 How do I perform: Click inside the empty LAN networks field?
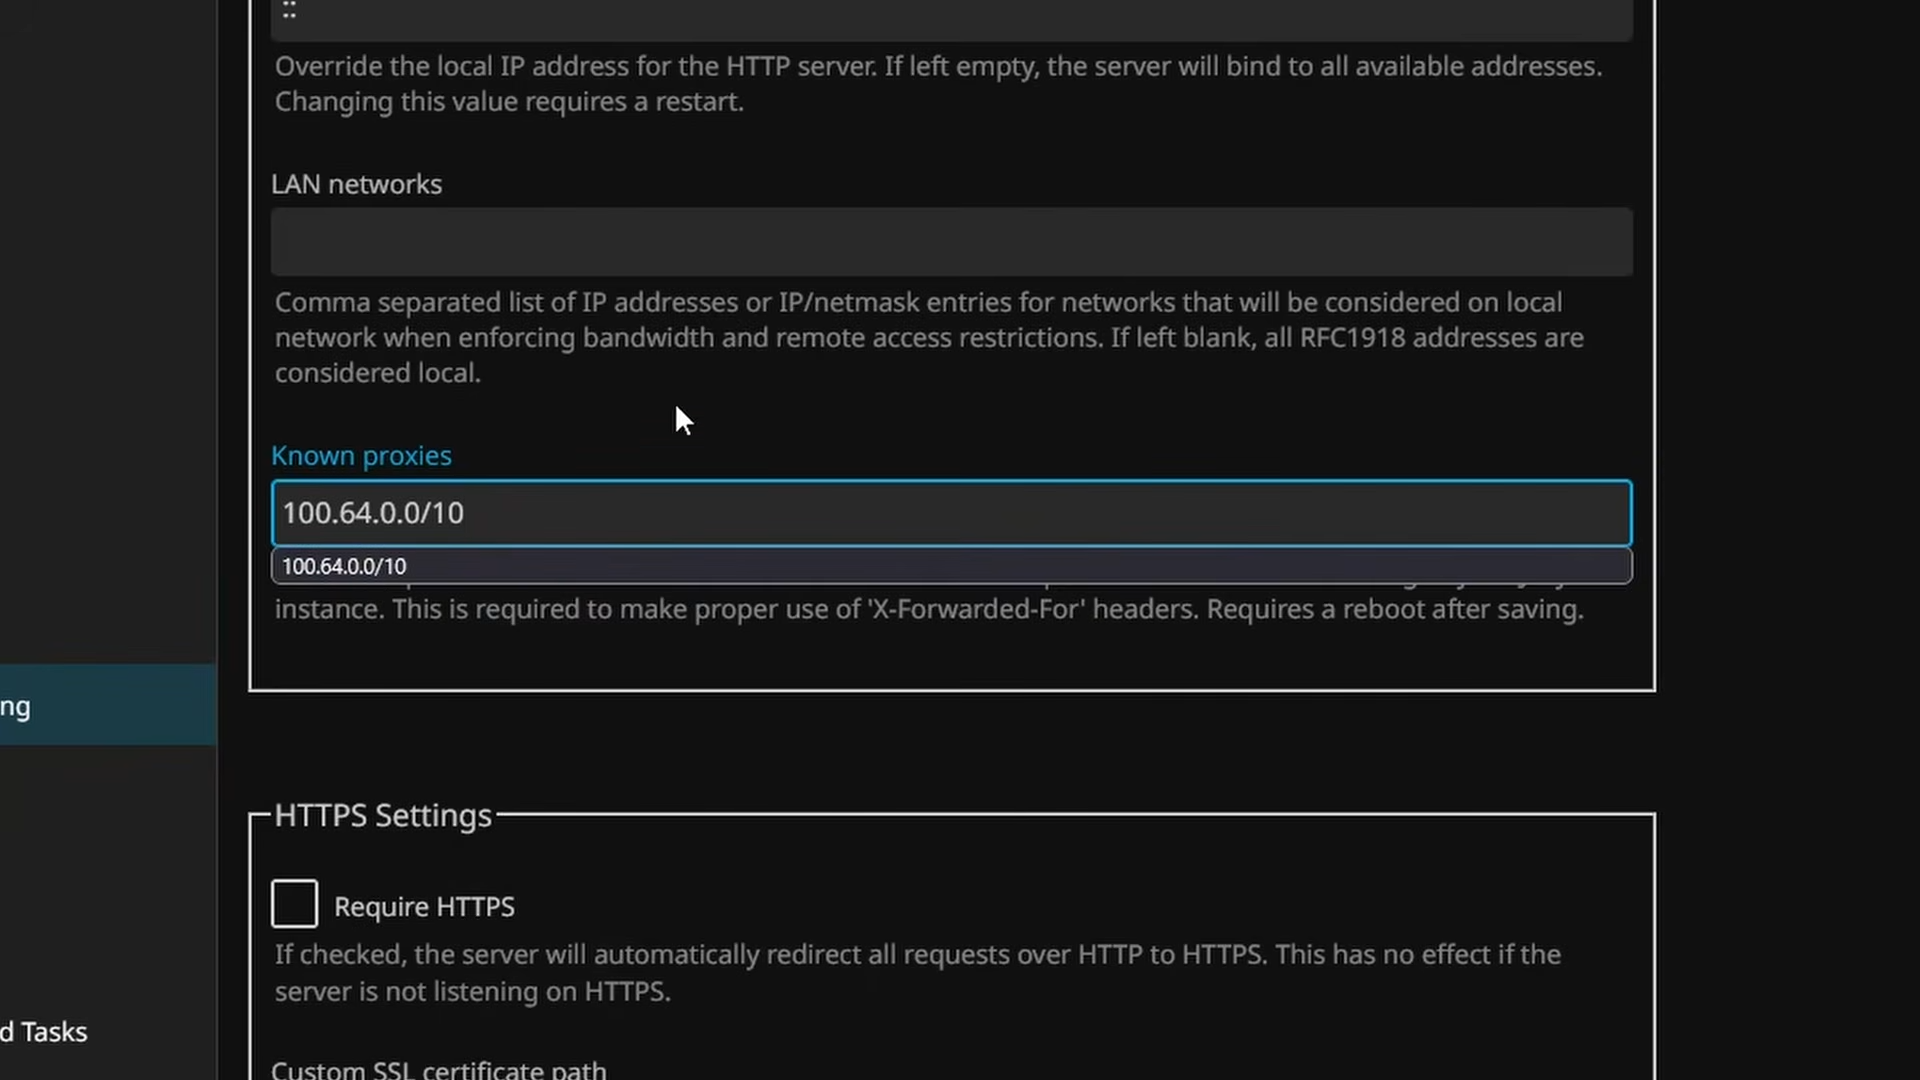pyautogui.click(x=950, y=242)
